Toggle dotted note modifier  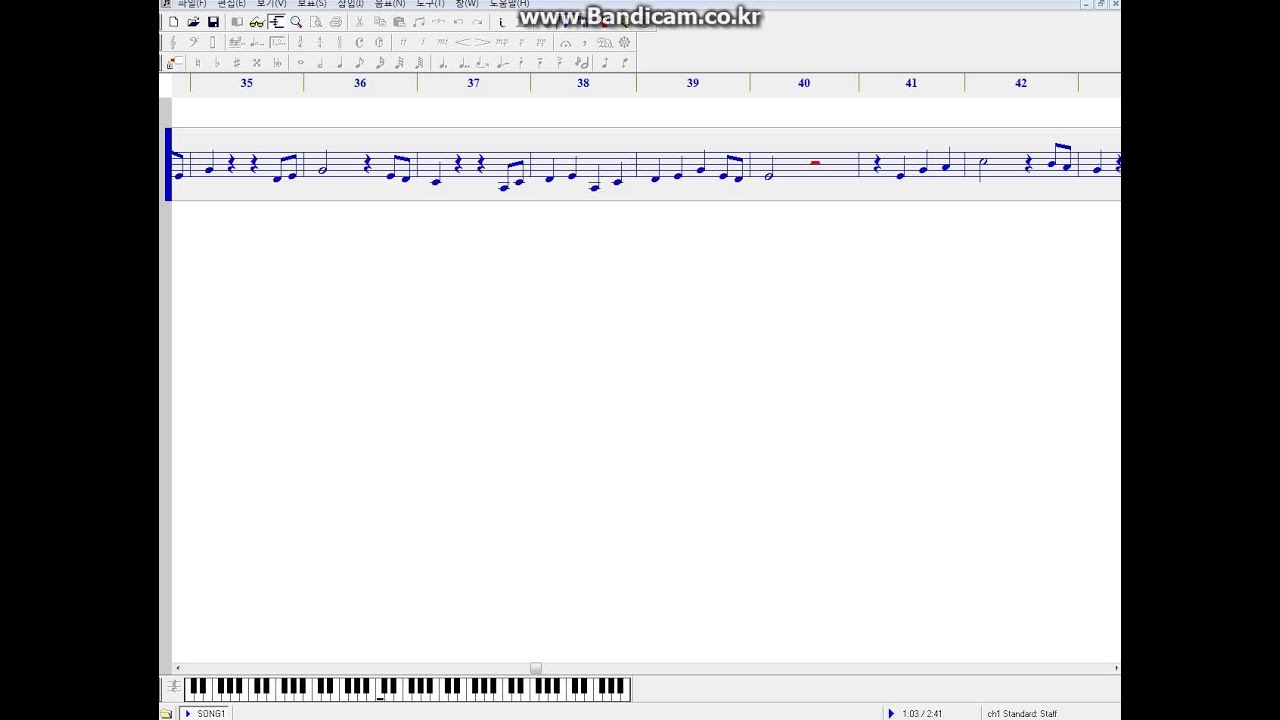(x=441, y=62)
